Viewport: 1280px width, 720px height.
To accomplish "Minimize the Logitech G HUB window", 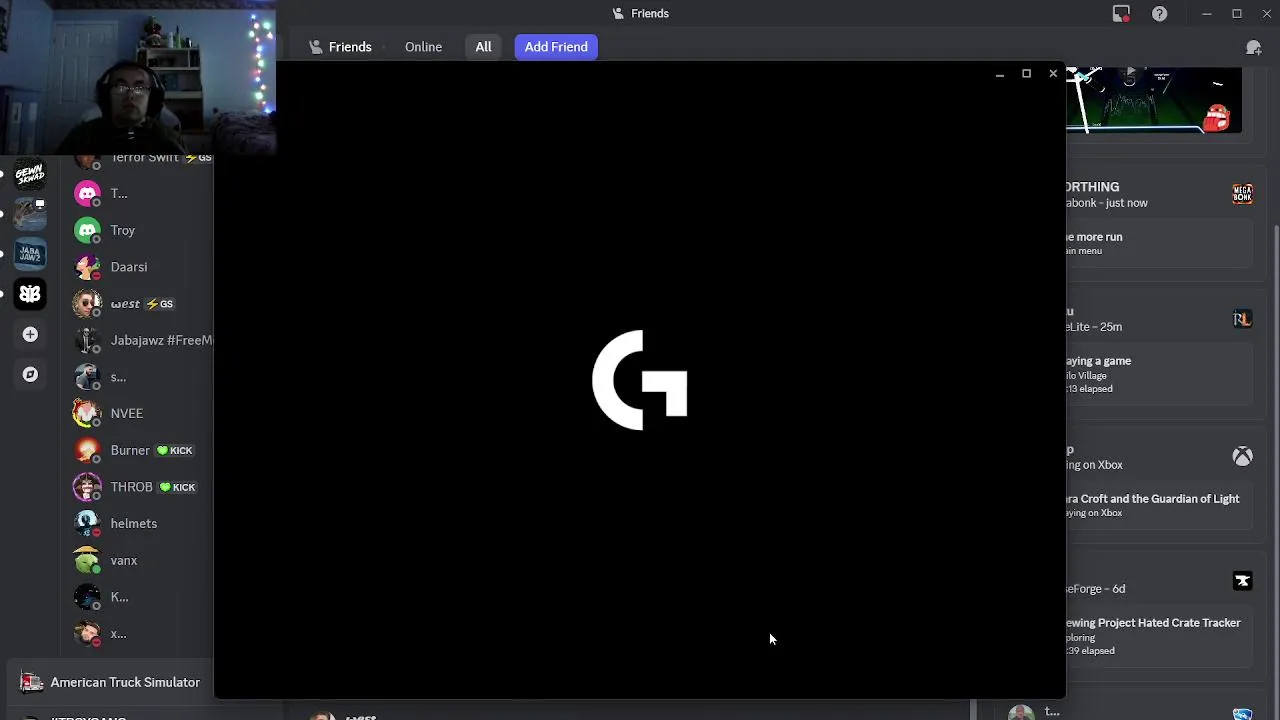I will (999, 74).
